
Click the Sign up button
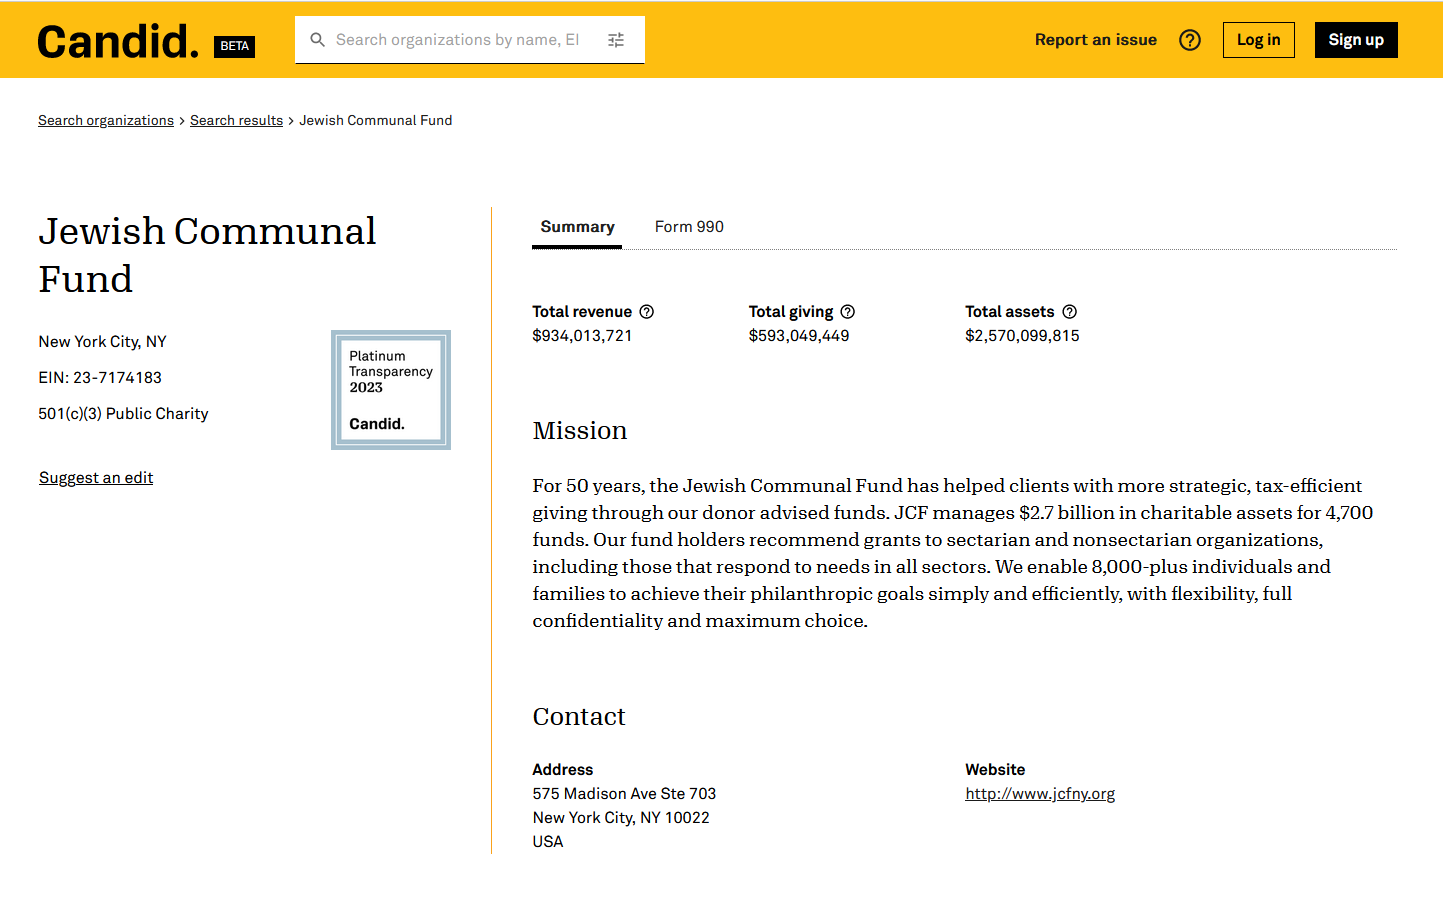point(1356,40)
